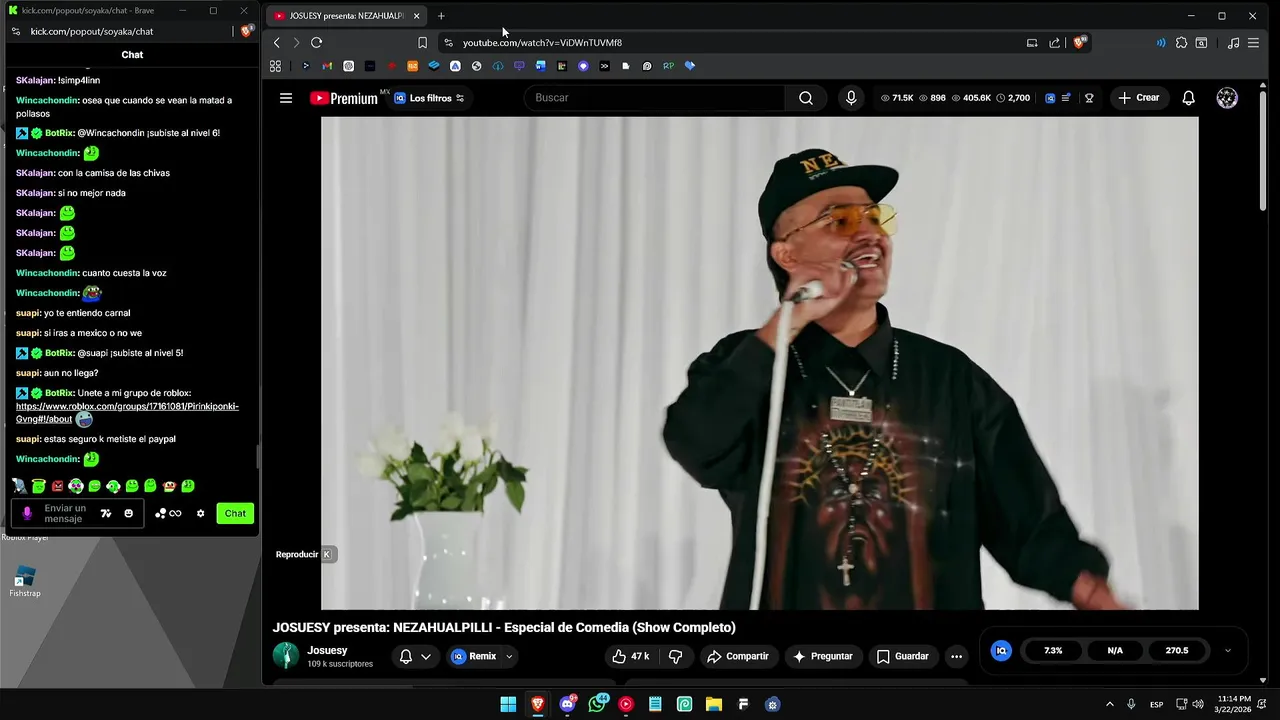
Task: Insert the red angry emote from the quick emote row
Action: pos(57,486)
